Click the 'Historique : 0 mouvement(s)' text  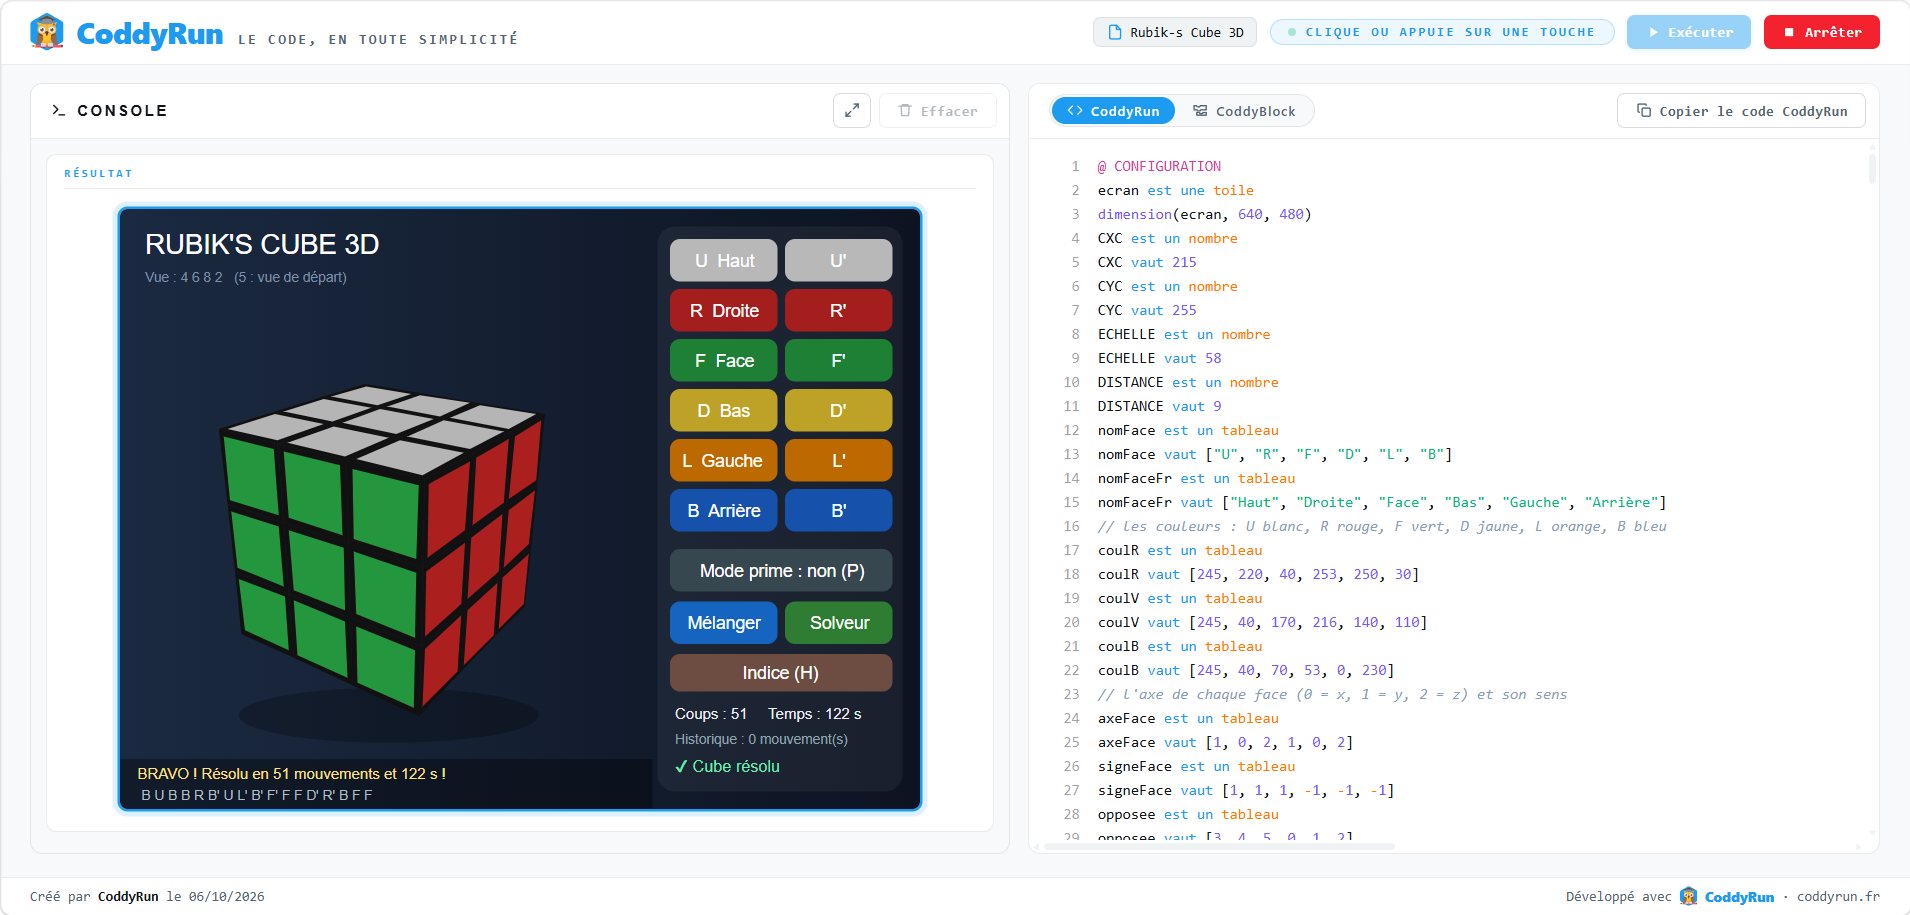761,739
